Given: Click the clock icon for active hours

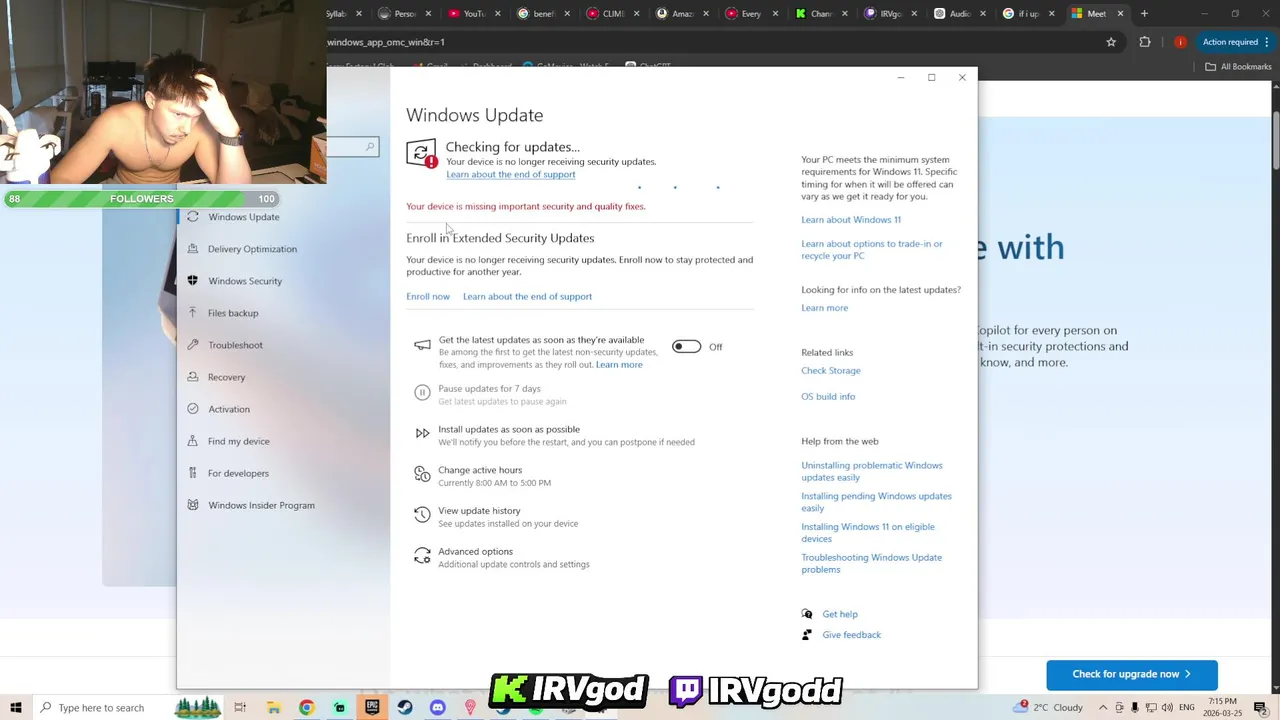Looking at the screenshot, I should 422,474.
